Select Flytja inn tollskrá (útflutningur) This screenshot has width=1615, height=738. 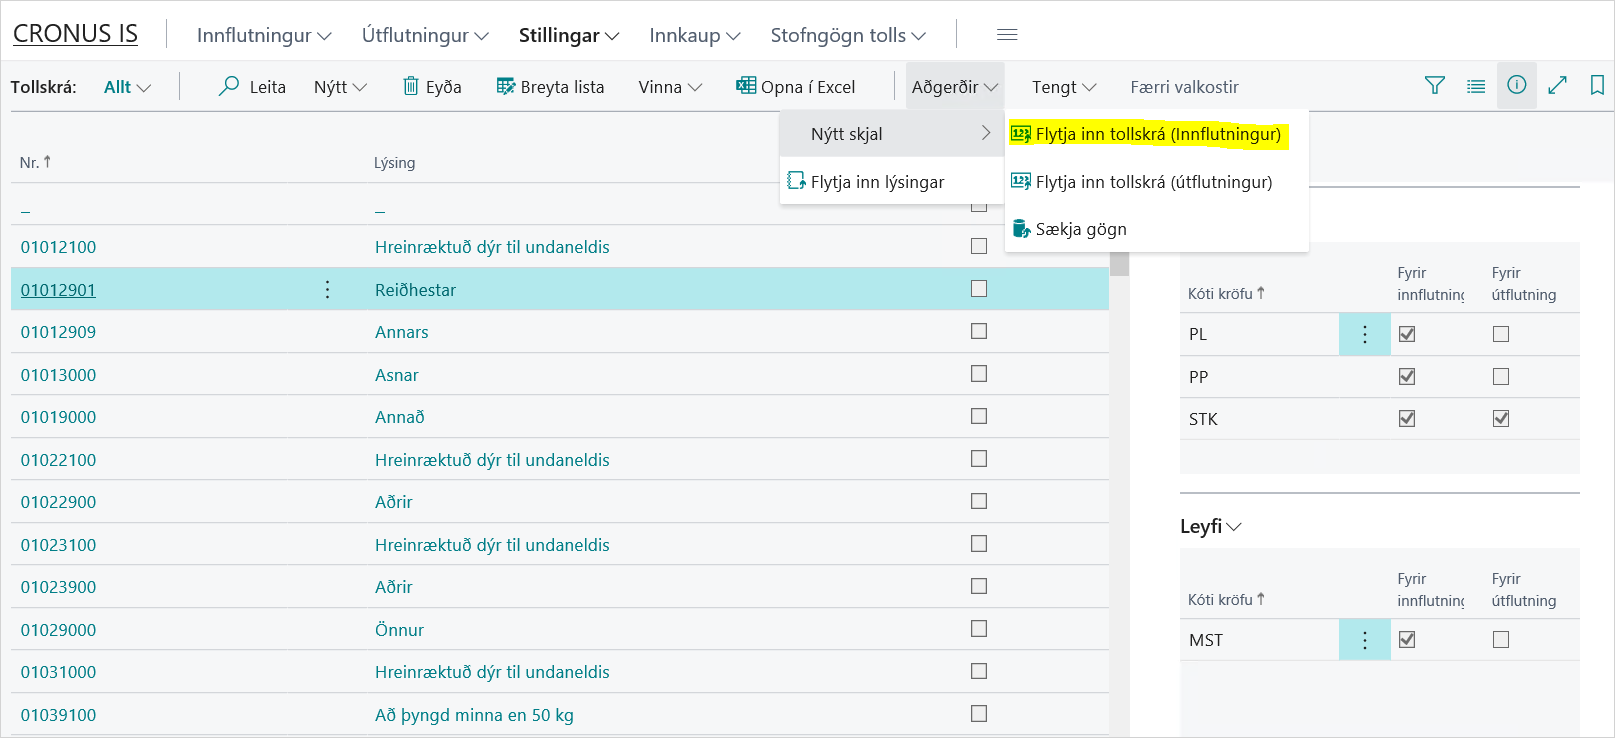coord(1153,182)
